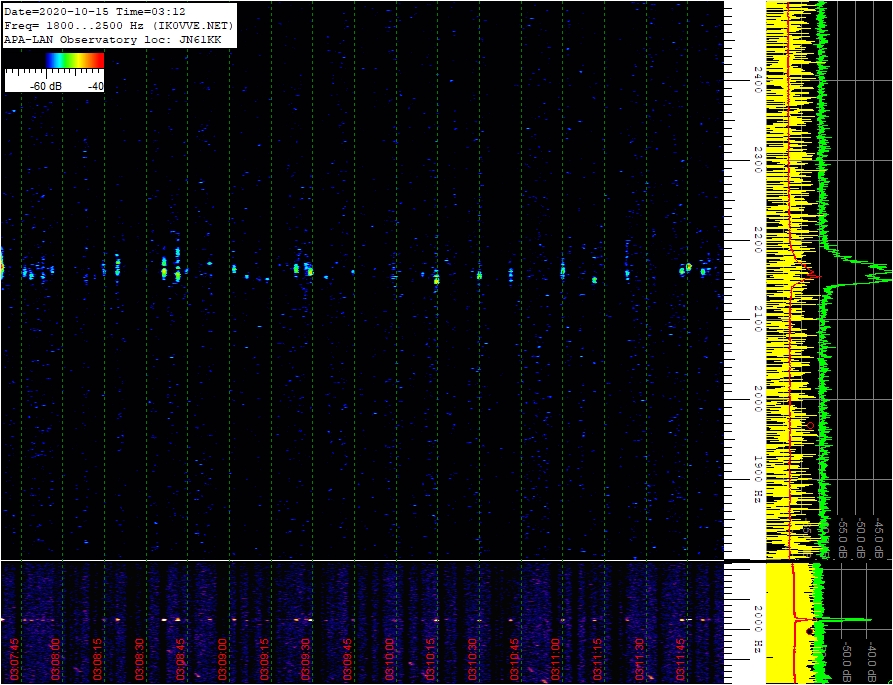Screen dimensions: 893x685
Task: Select the 03:10:00 time label
Action: click(x=390, y=659)
